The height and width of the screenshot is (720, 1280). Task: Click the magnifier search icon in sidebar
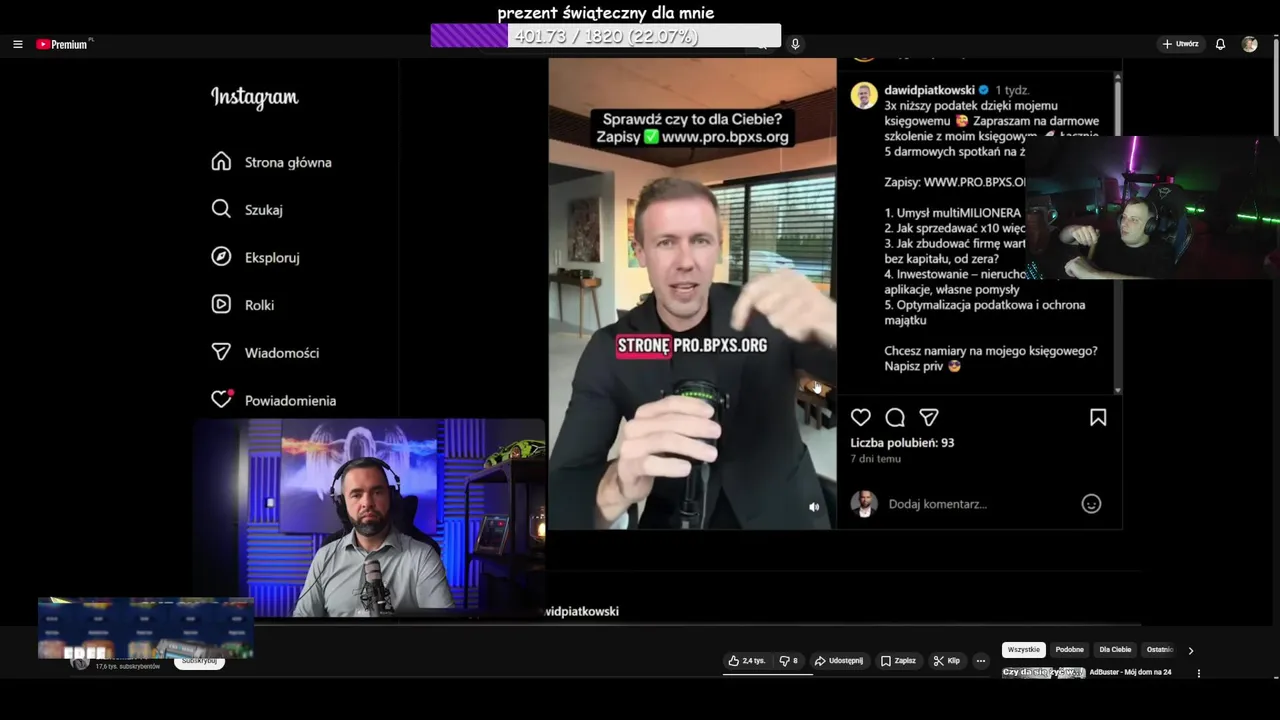coord(221,209)
